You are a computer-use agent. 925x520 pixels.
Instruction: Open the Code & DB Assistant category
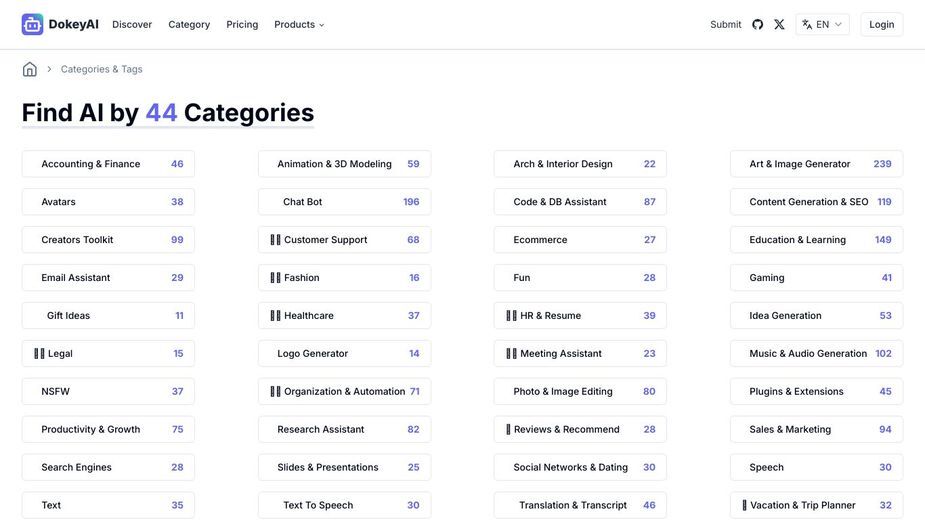[x=580, y=201]
